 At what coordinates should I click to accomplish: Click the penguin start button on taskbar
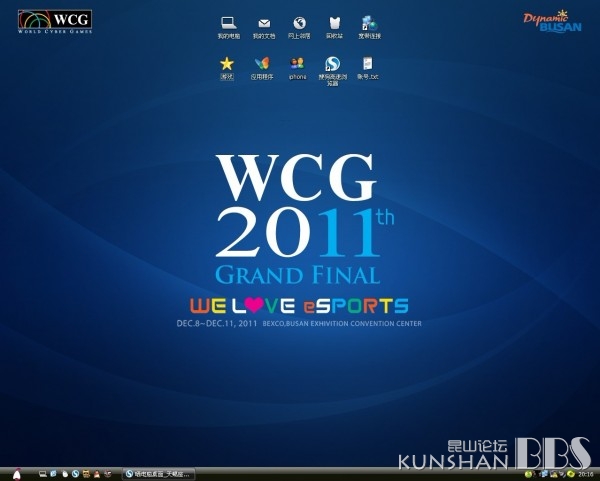point(16,474)
